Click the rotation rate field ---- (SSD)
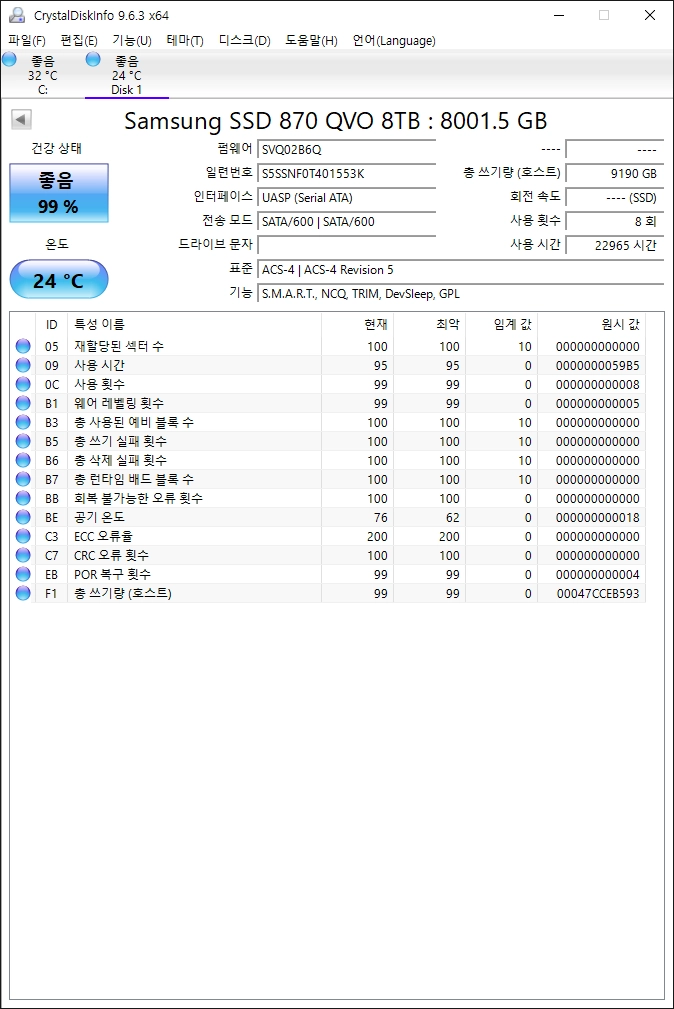Viewport: 674px width, 1009px height. pos(614,198)
